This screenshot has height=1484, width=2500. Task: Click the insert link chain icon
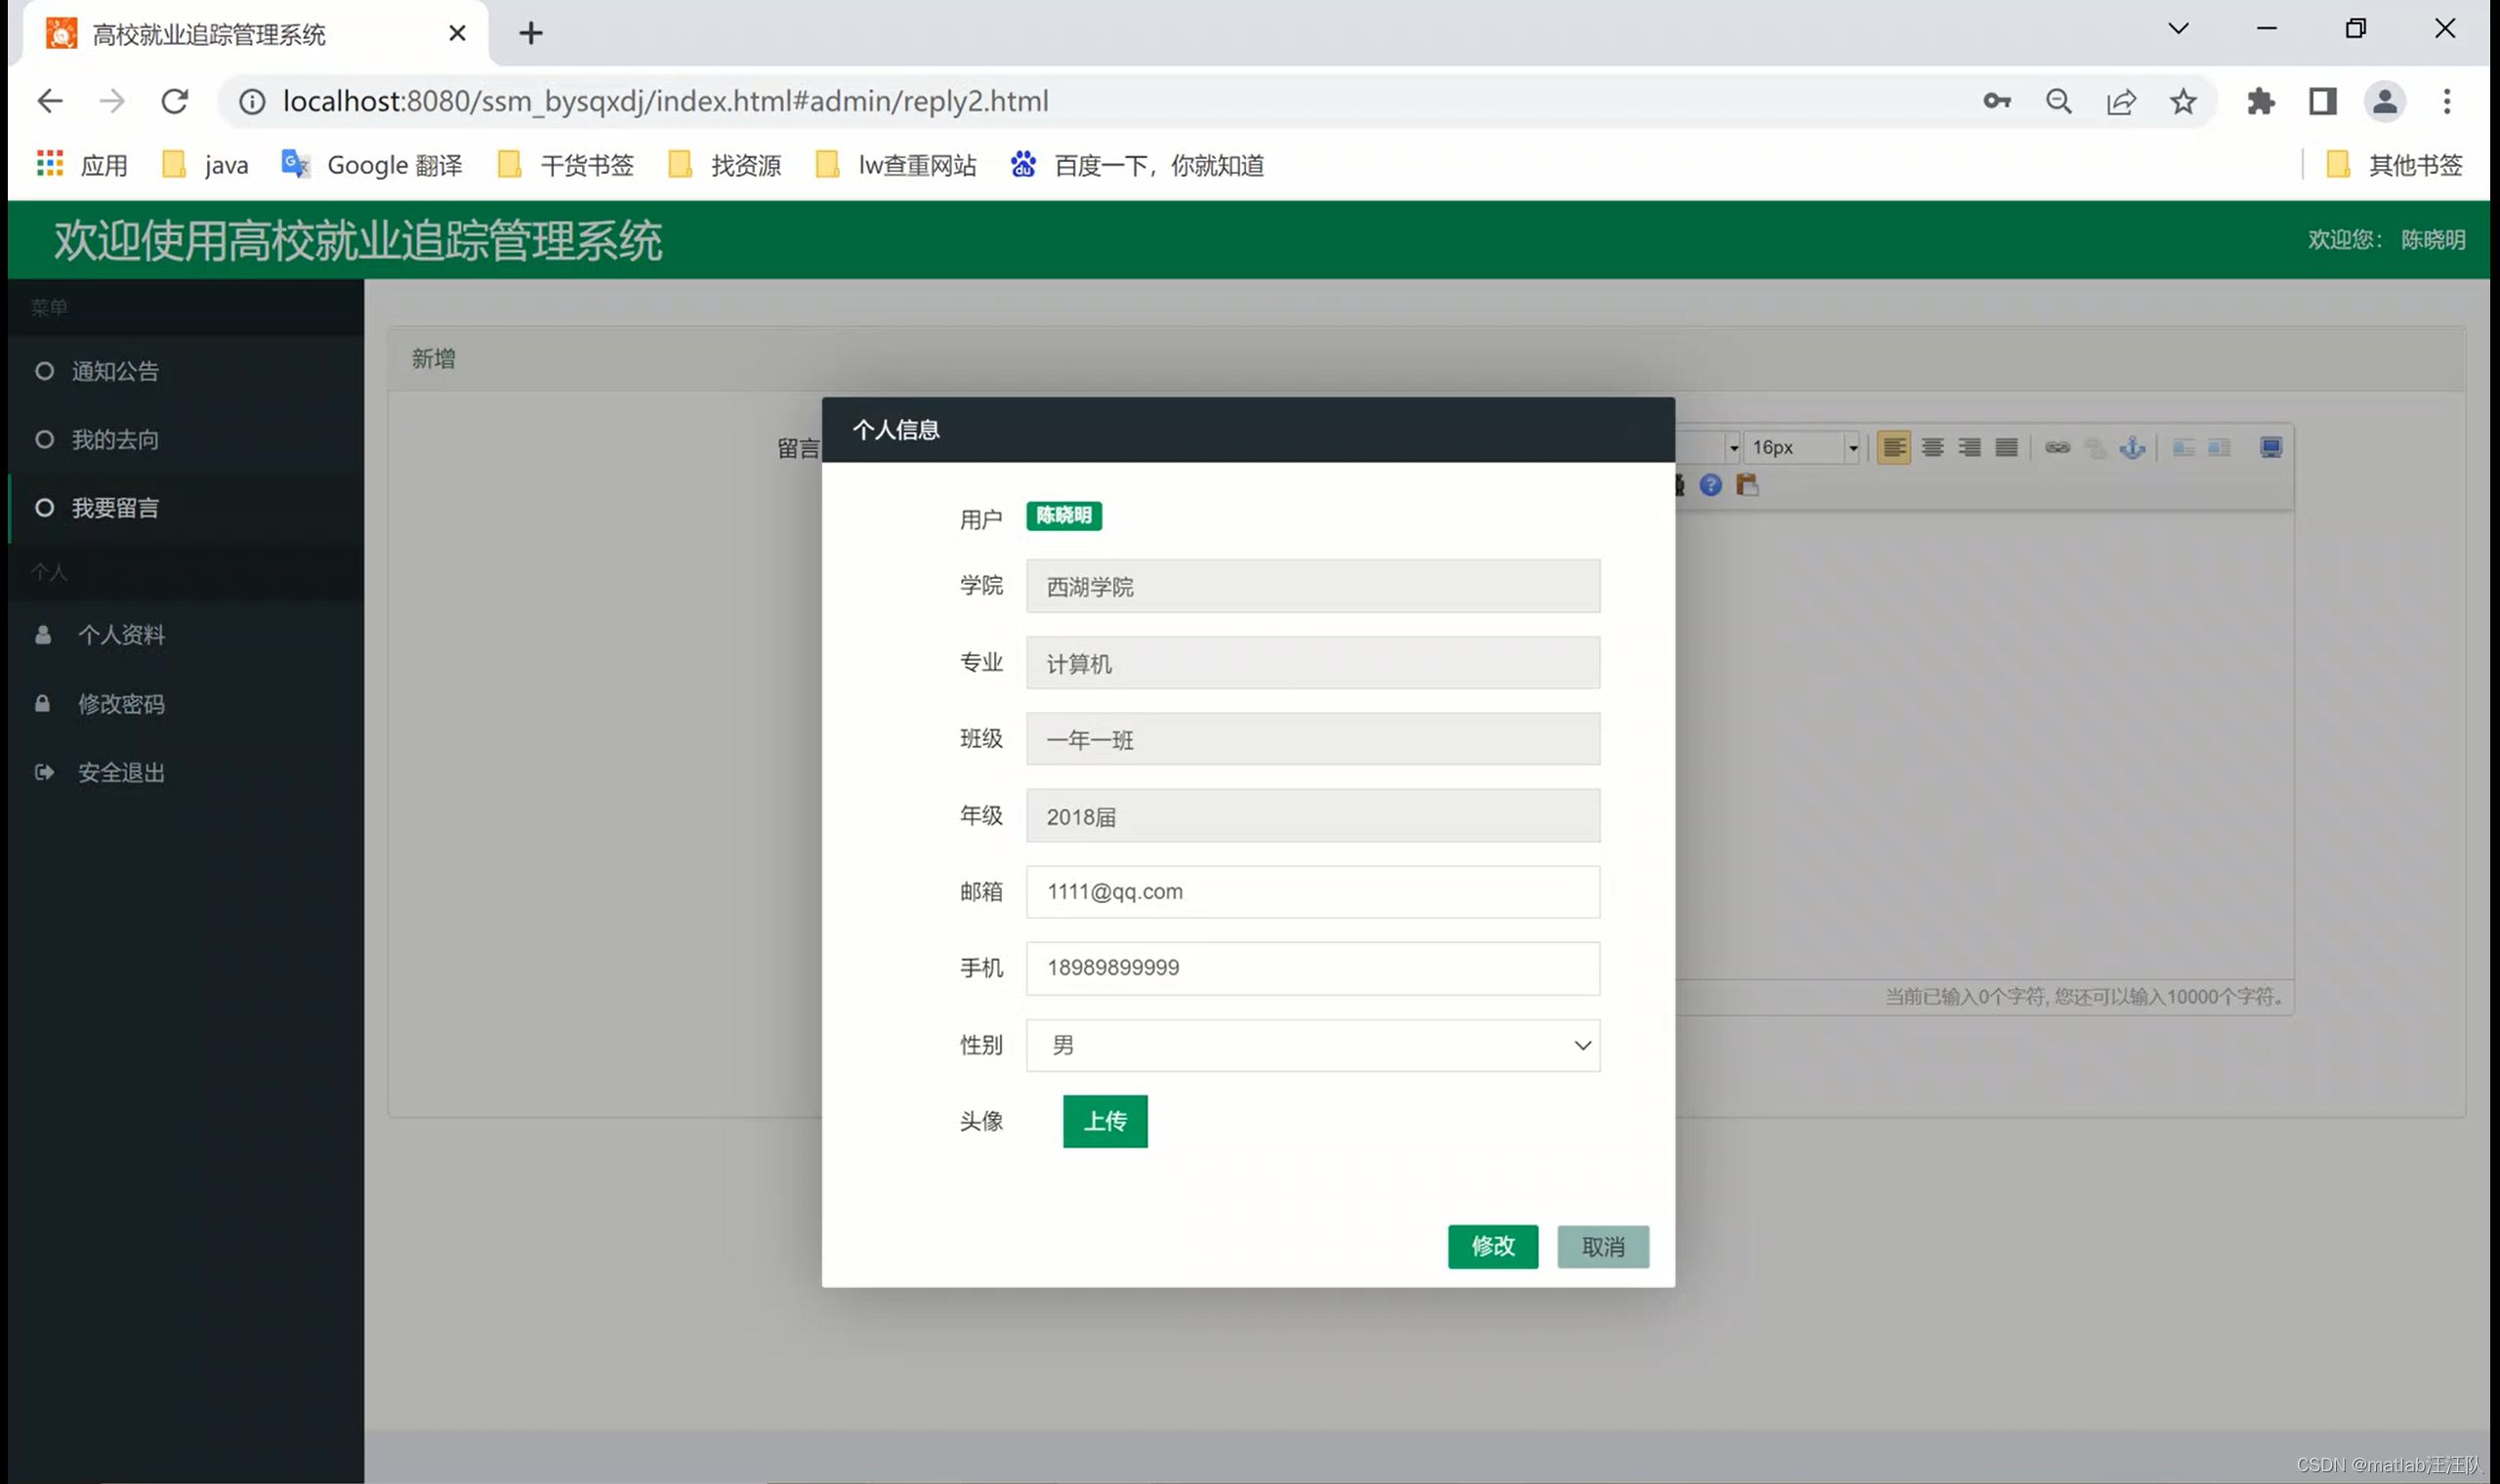[x=2057, y=447]
